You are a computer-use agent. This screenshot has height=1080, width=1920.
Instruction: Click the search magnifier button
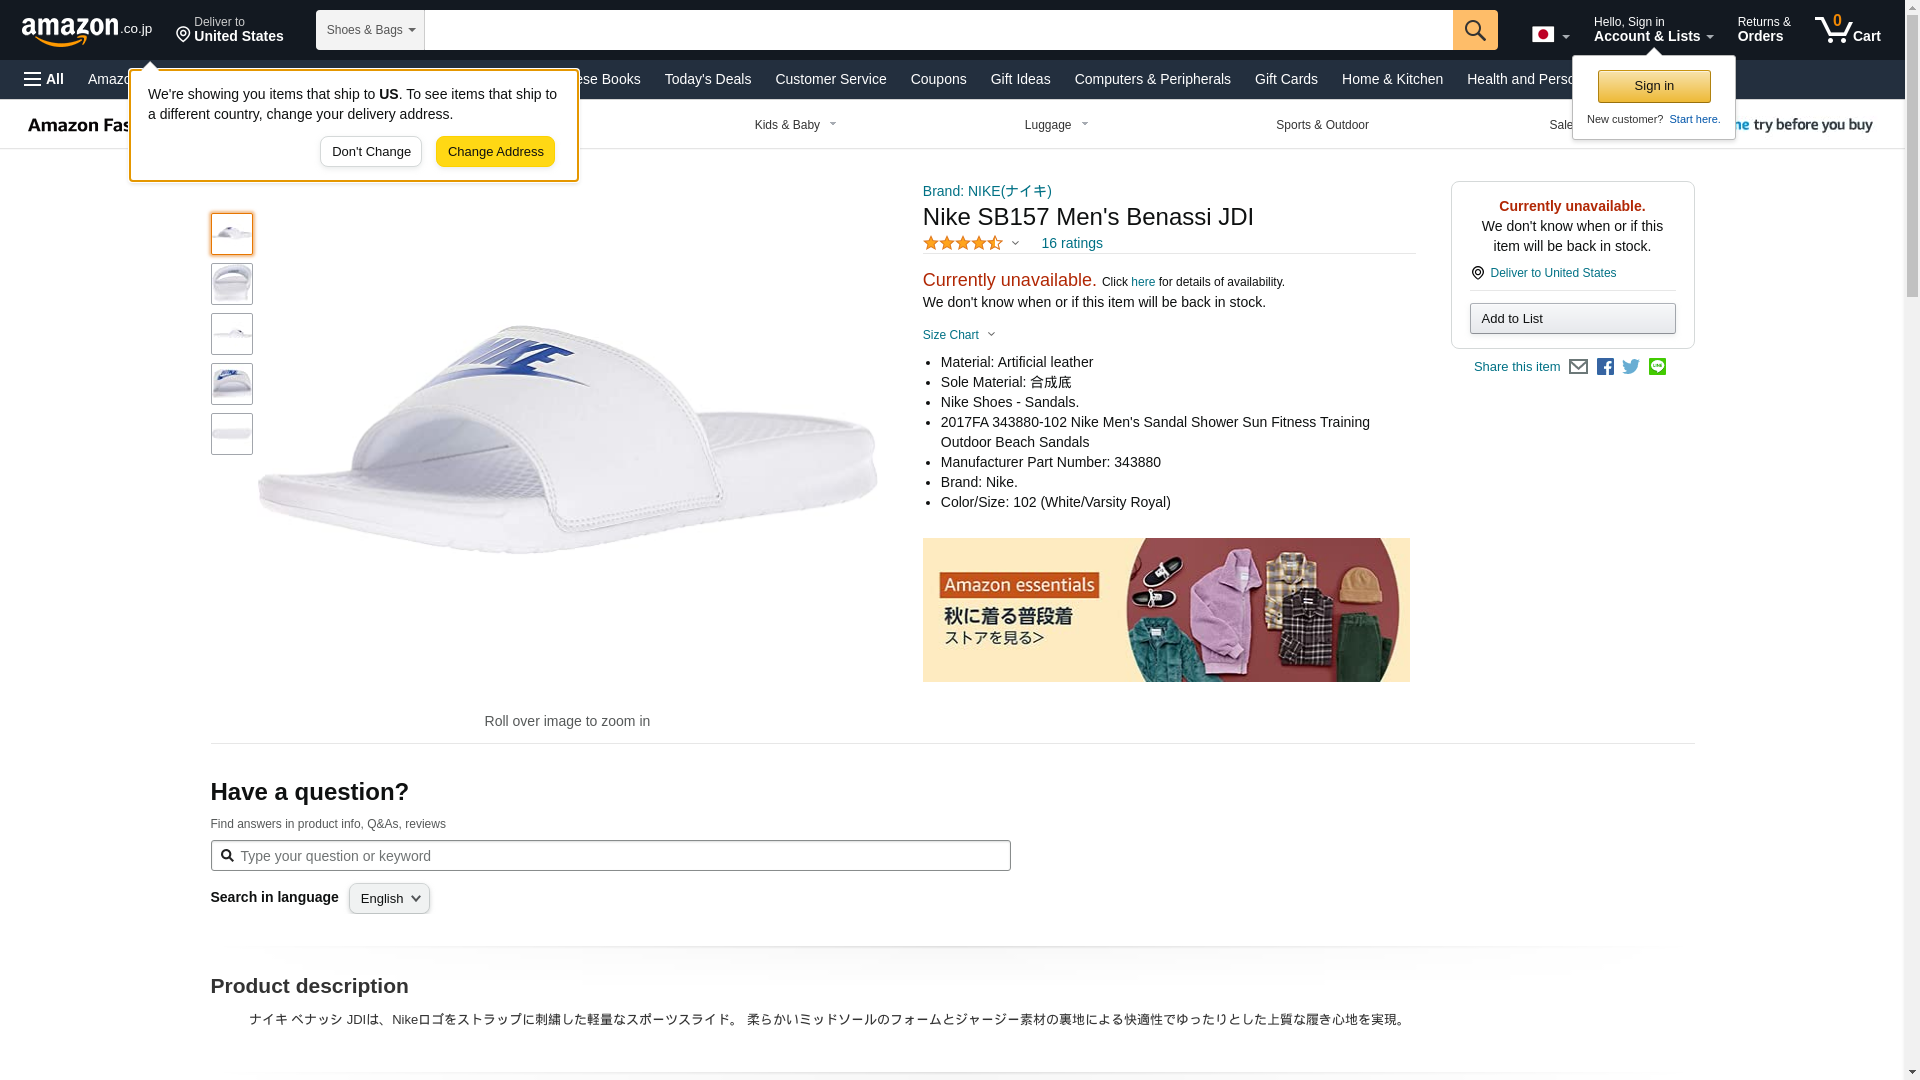point(1475,30)
